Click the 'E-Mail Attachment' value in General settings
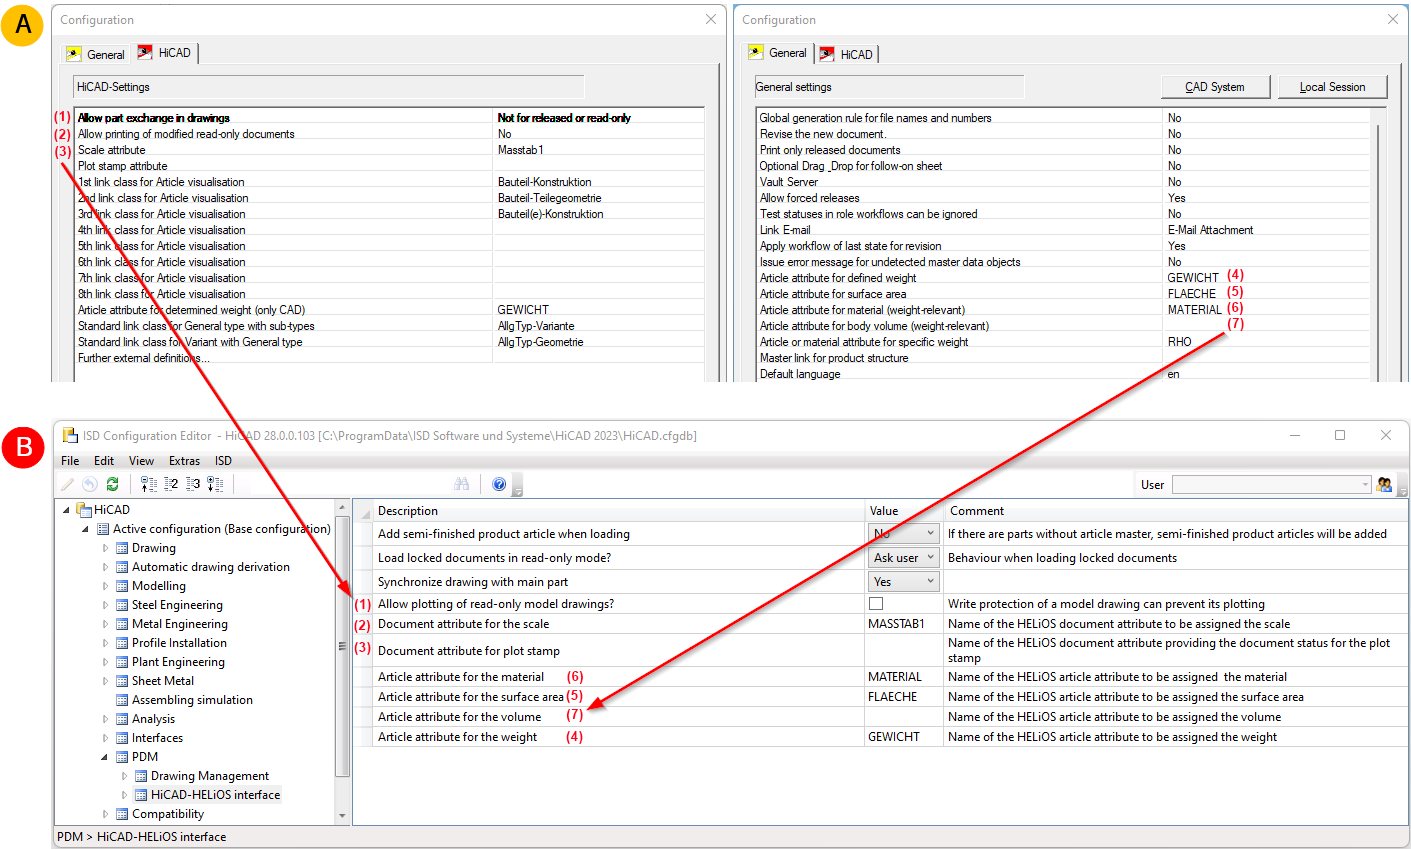Image resolution: width=1411 pixels, height=849 pixels. (1210, 230)
